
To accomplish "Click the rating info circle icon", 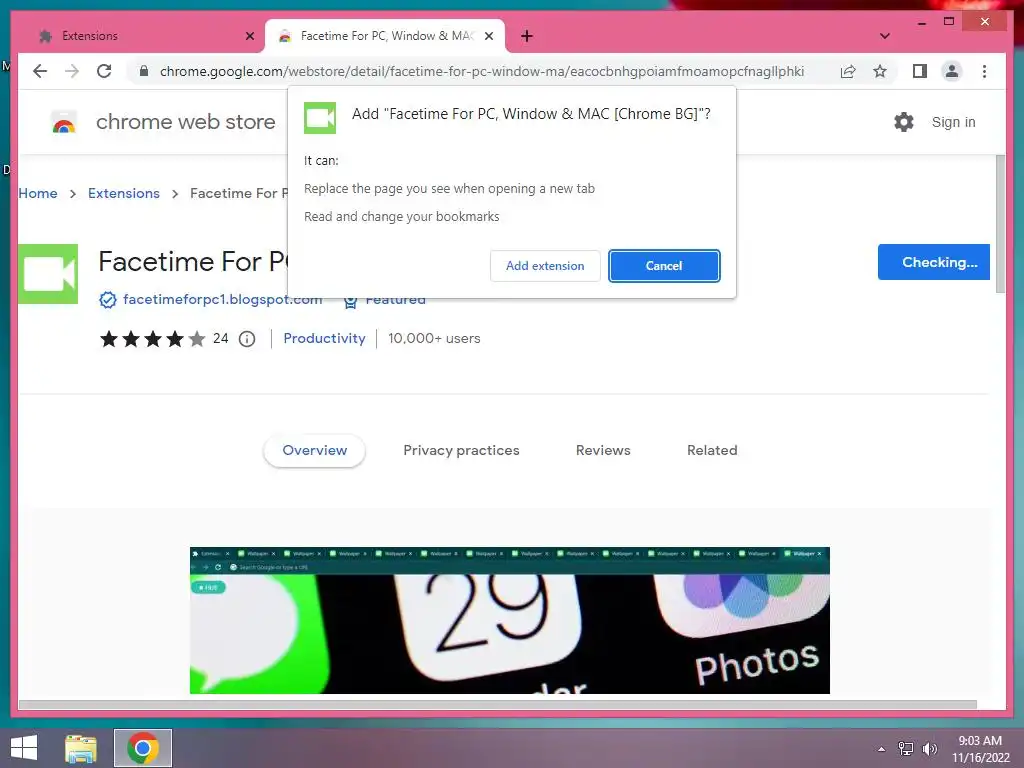I will (247, 339).
